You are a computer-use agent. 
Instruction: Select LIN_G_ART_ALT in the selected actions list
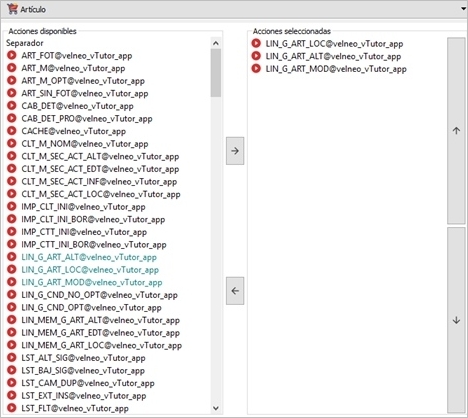(333, 56)
